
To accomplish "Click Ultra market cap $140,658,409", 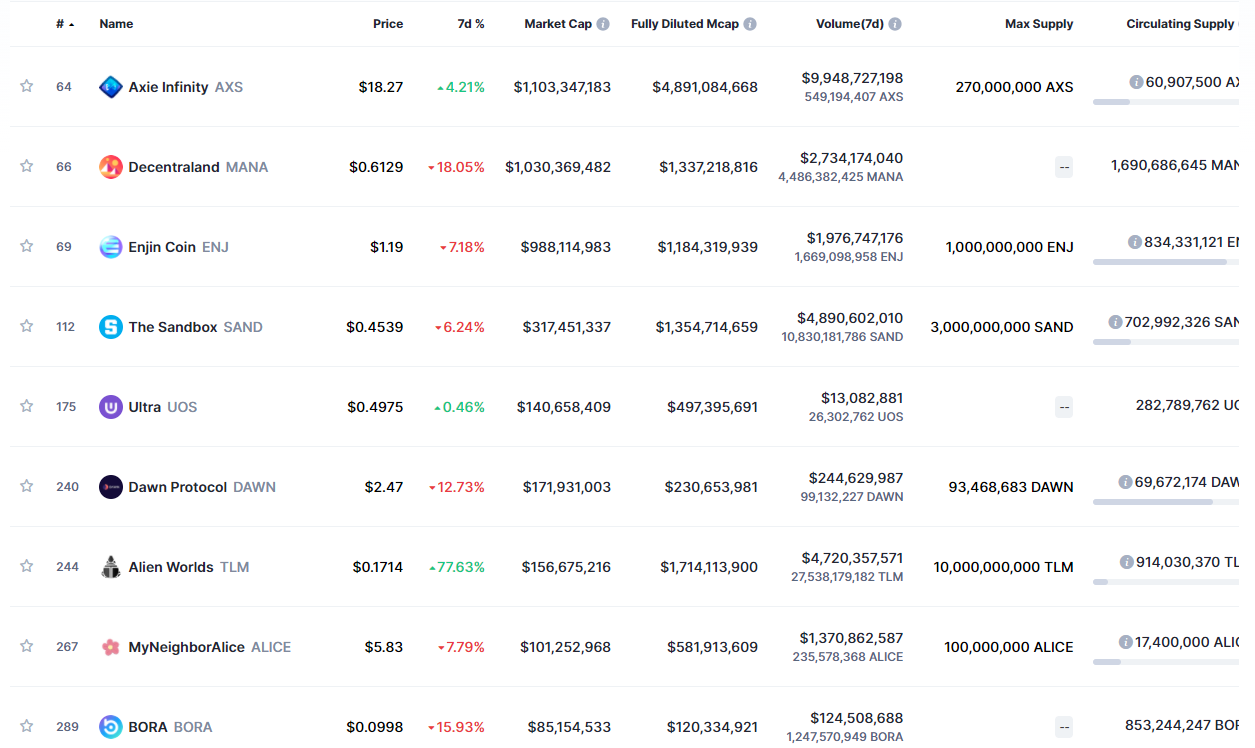I will [x=564, y=407].
